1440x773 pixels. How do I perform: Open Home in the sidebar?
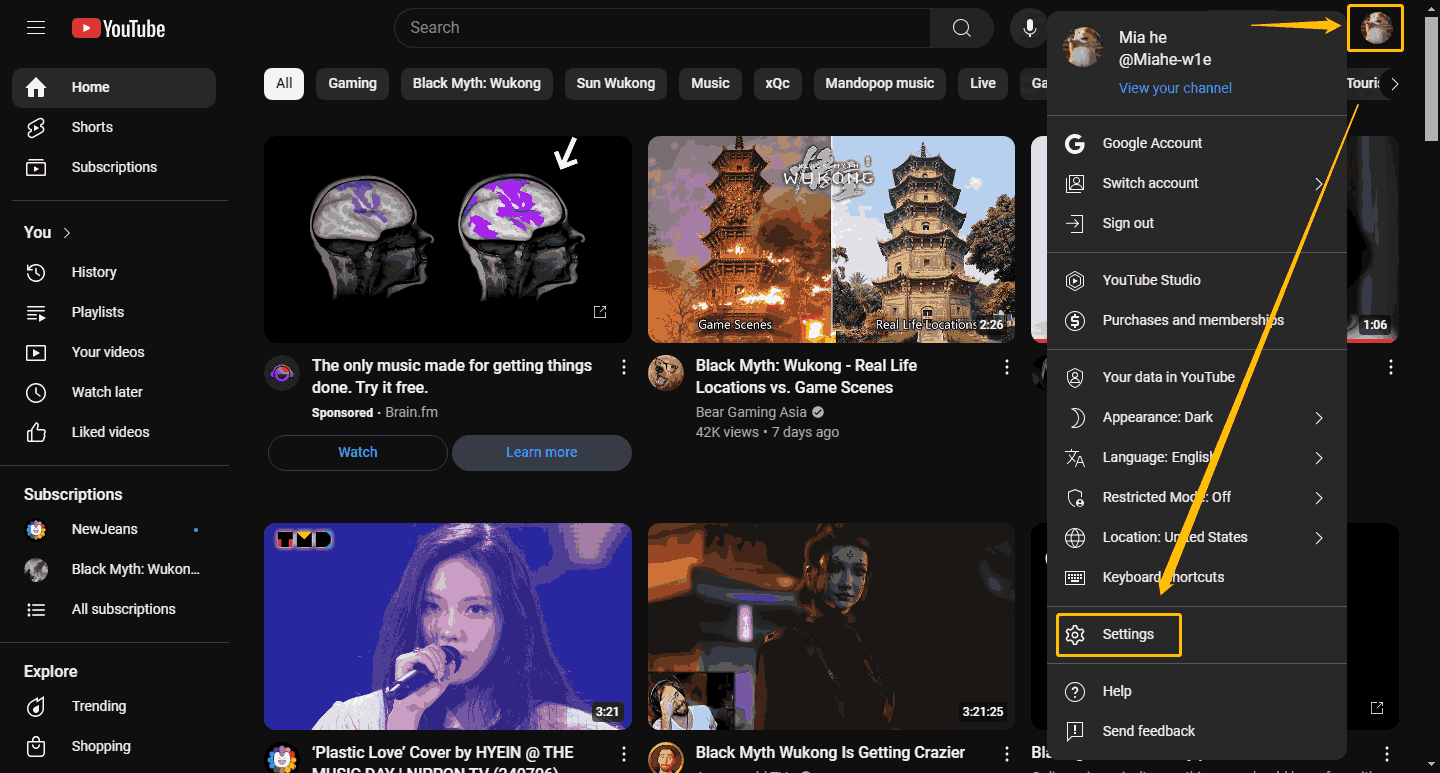pyautogui.click(x=114, y=88)
